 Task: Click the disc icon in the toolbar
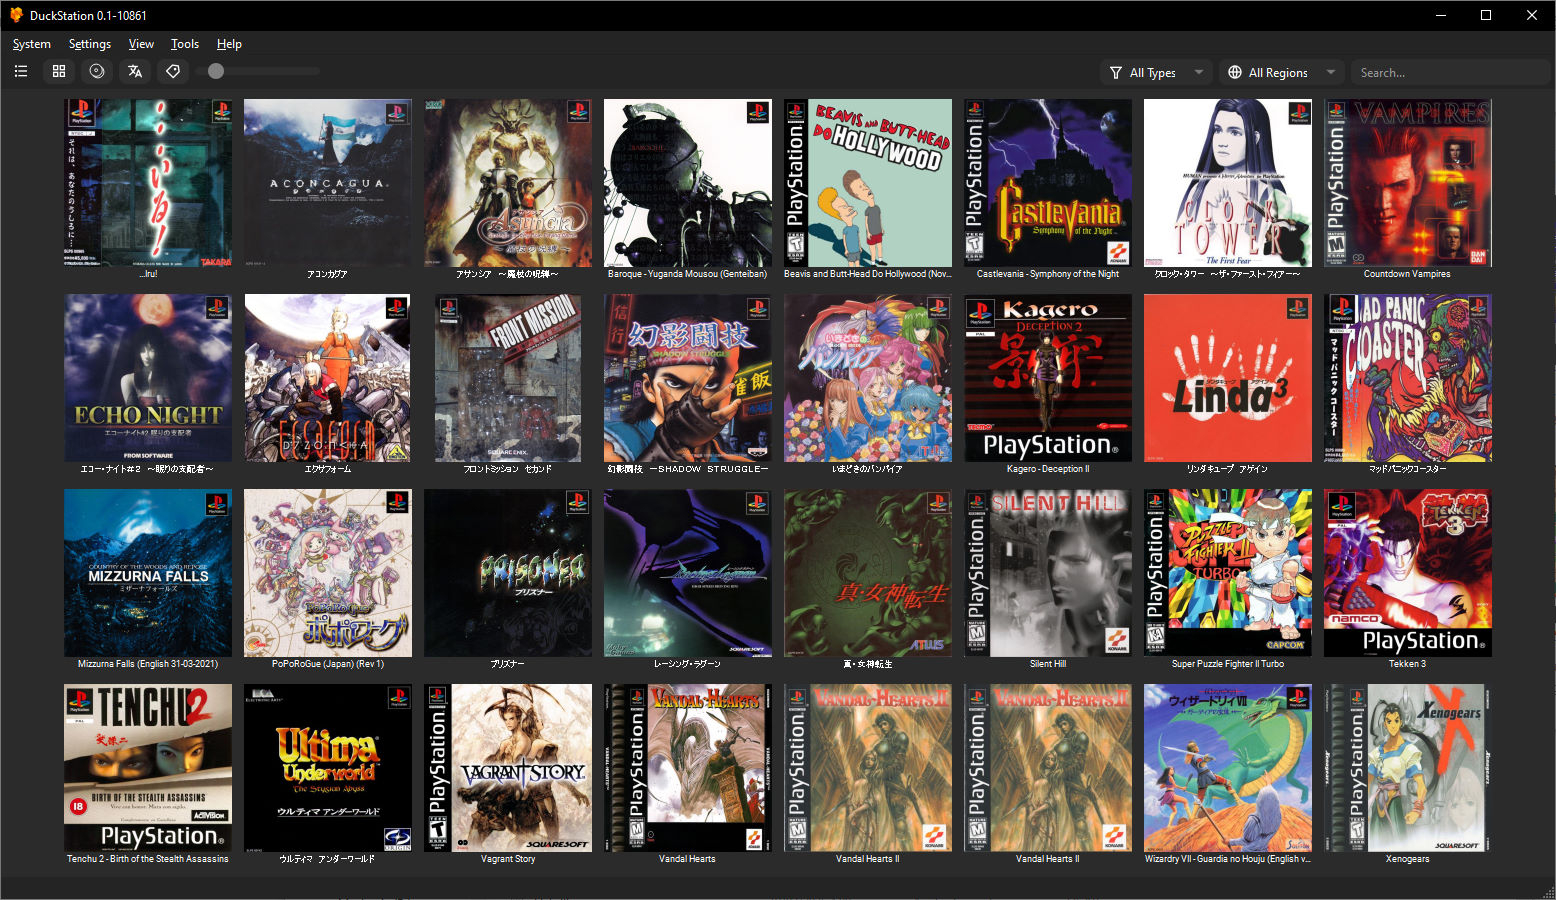[x=97, y=72]
